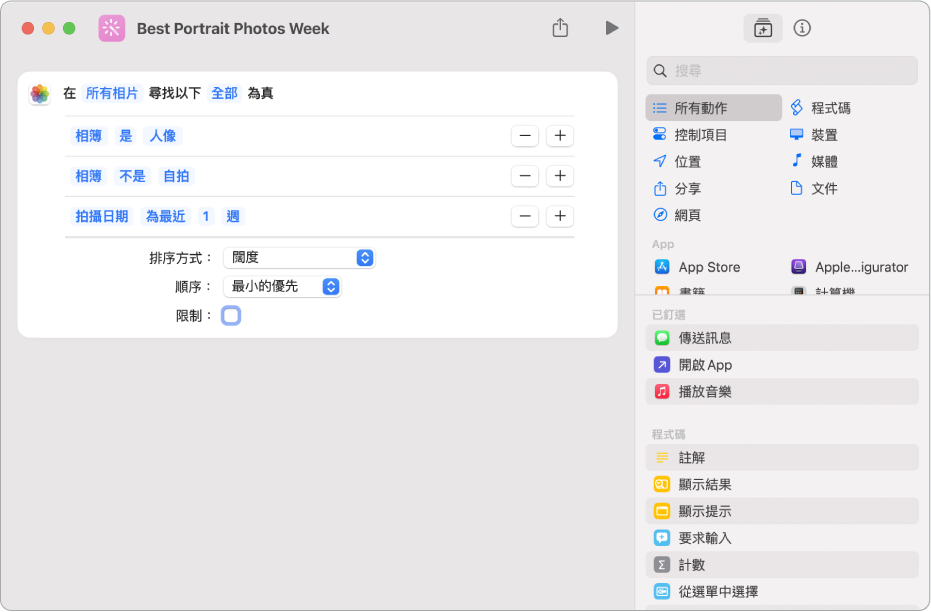Open the 排序方式 dropdown showing 闊度
Image resolution: width=931 pixels, height=612 pixels.
point(299,258)
